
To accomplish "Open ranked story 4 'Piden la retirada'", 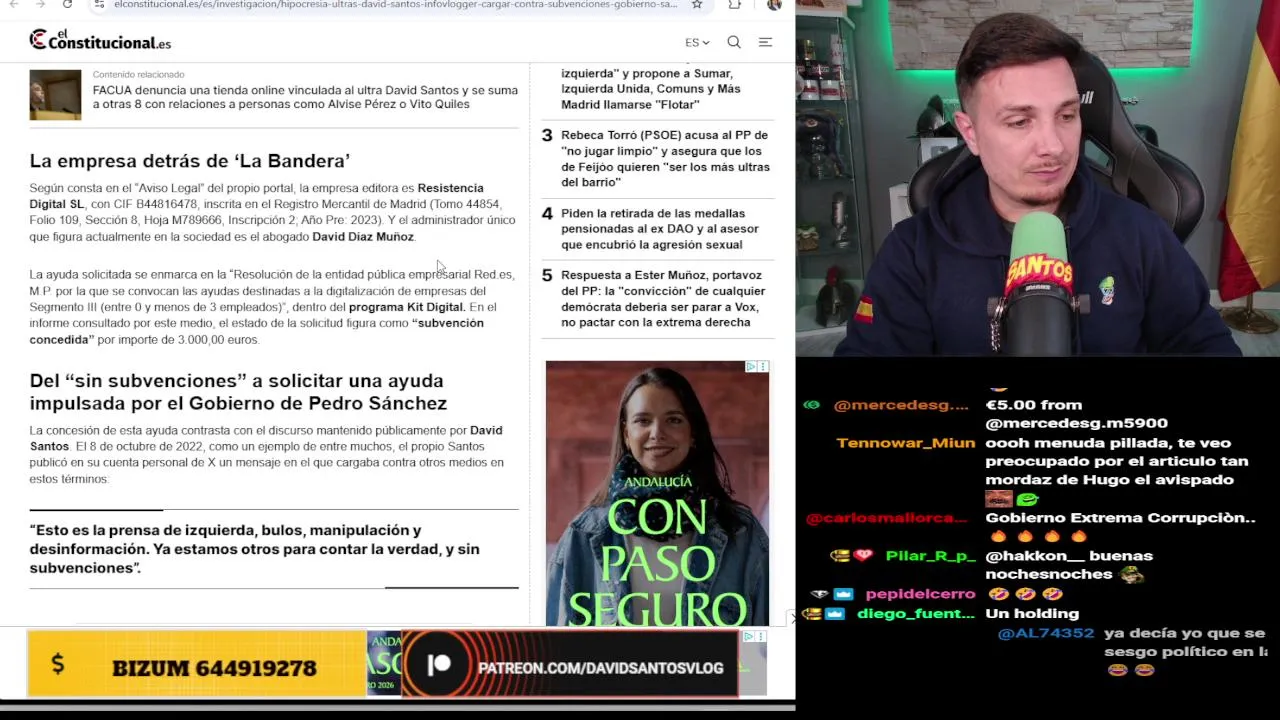I will [660, 229].
